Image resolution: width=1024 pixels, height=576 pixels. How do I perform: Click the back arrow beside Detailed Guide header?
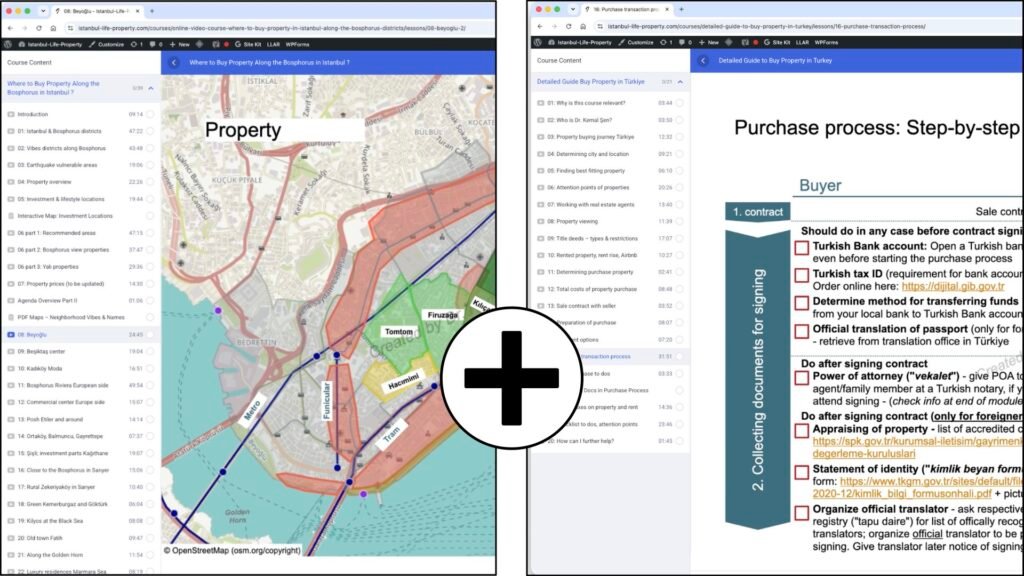(x=703, y=61)
